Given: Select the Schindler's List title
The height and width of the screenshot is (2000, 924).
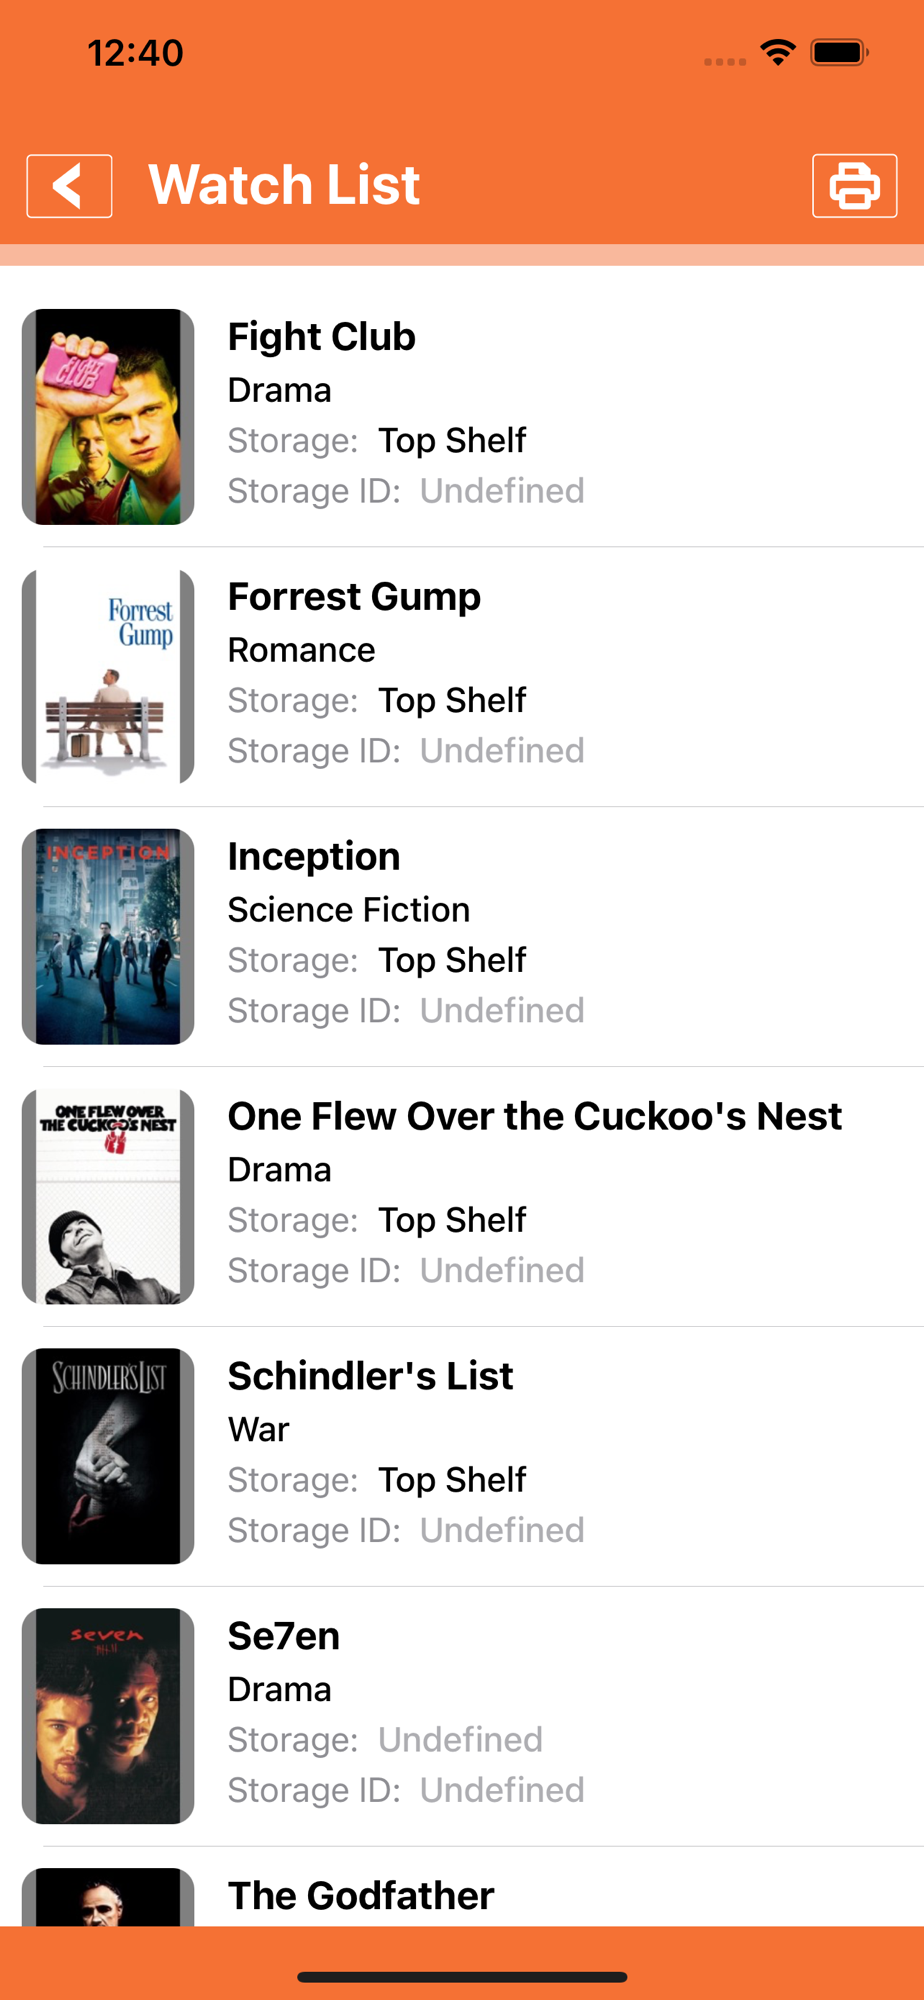Looking at the screenshot, I should [x=370, y=1377].
